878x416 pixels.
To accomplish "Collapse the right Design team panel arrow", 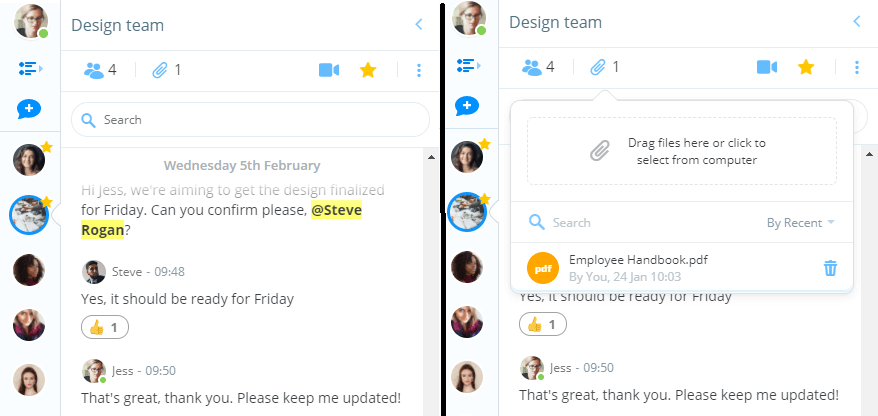I will (x=857, y=21).
